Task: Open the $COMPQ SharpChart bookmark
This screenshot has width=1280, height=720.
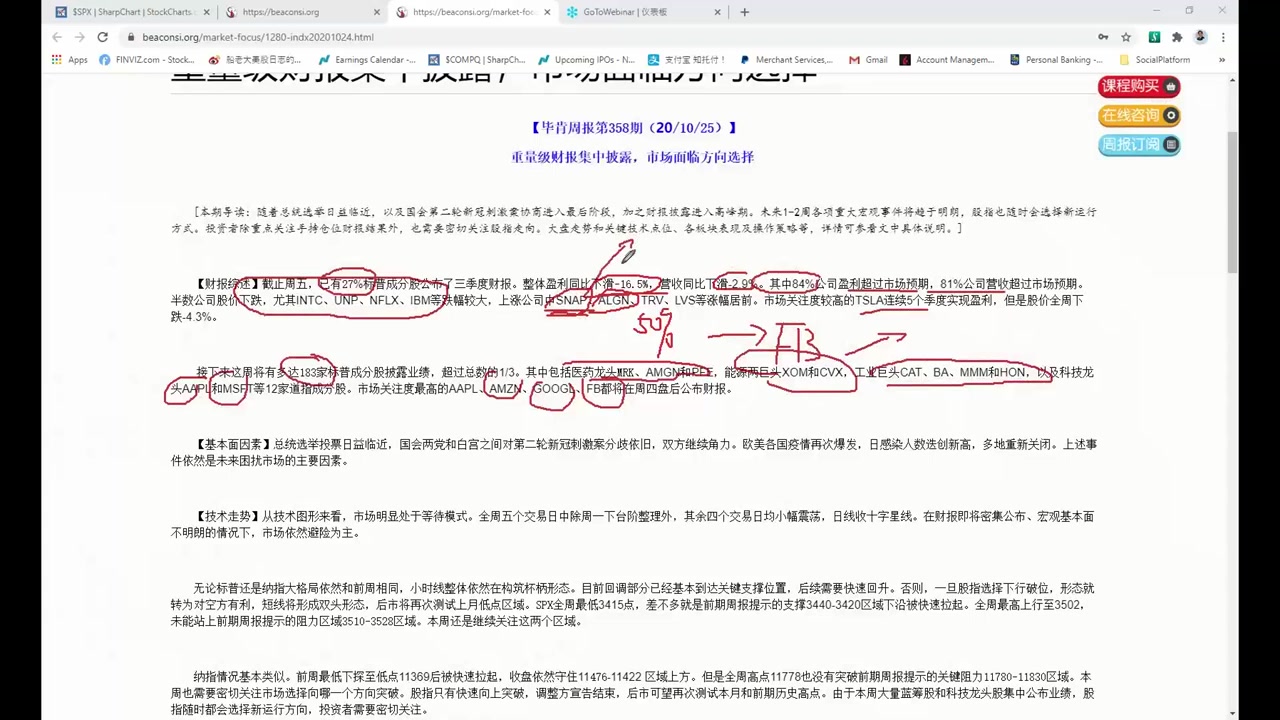Action: point(477,60)
